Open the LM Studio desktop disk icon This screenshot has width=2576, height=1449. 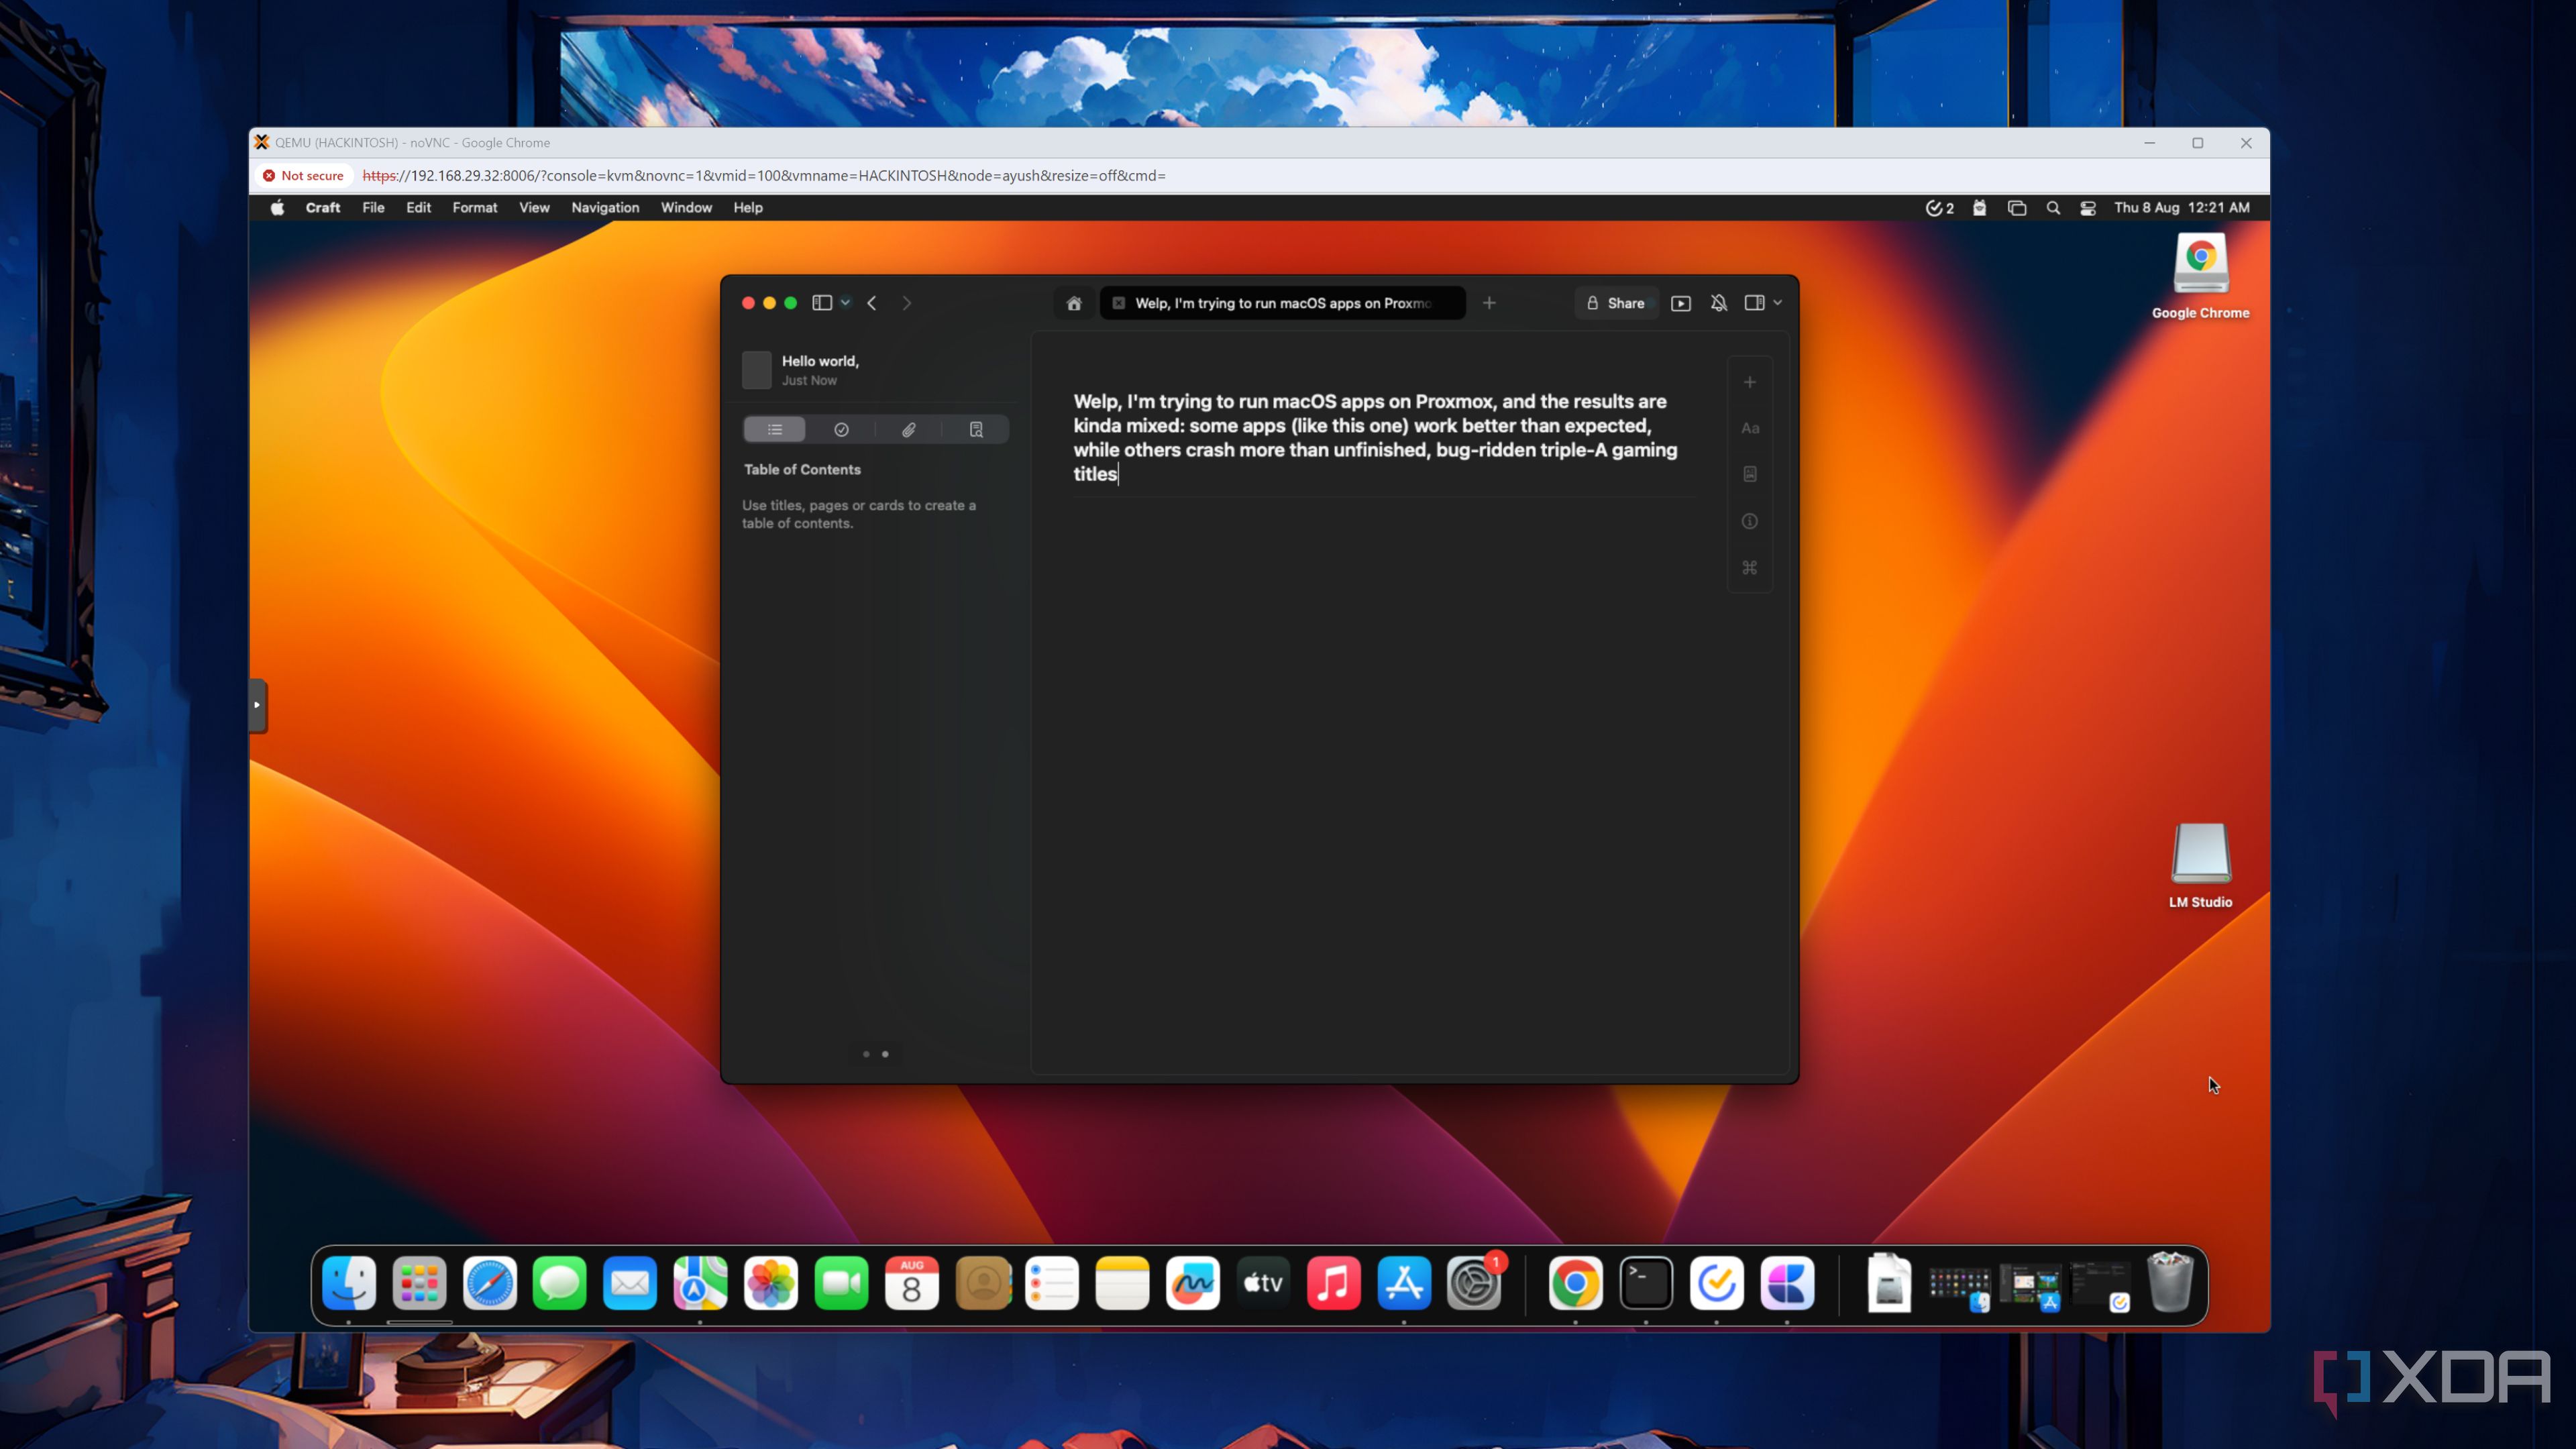[2200, 853]
